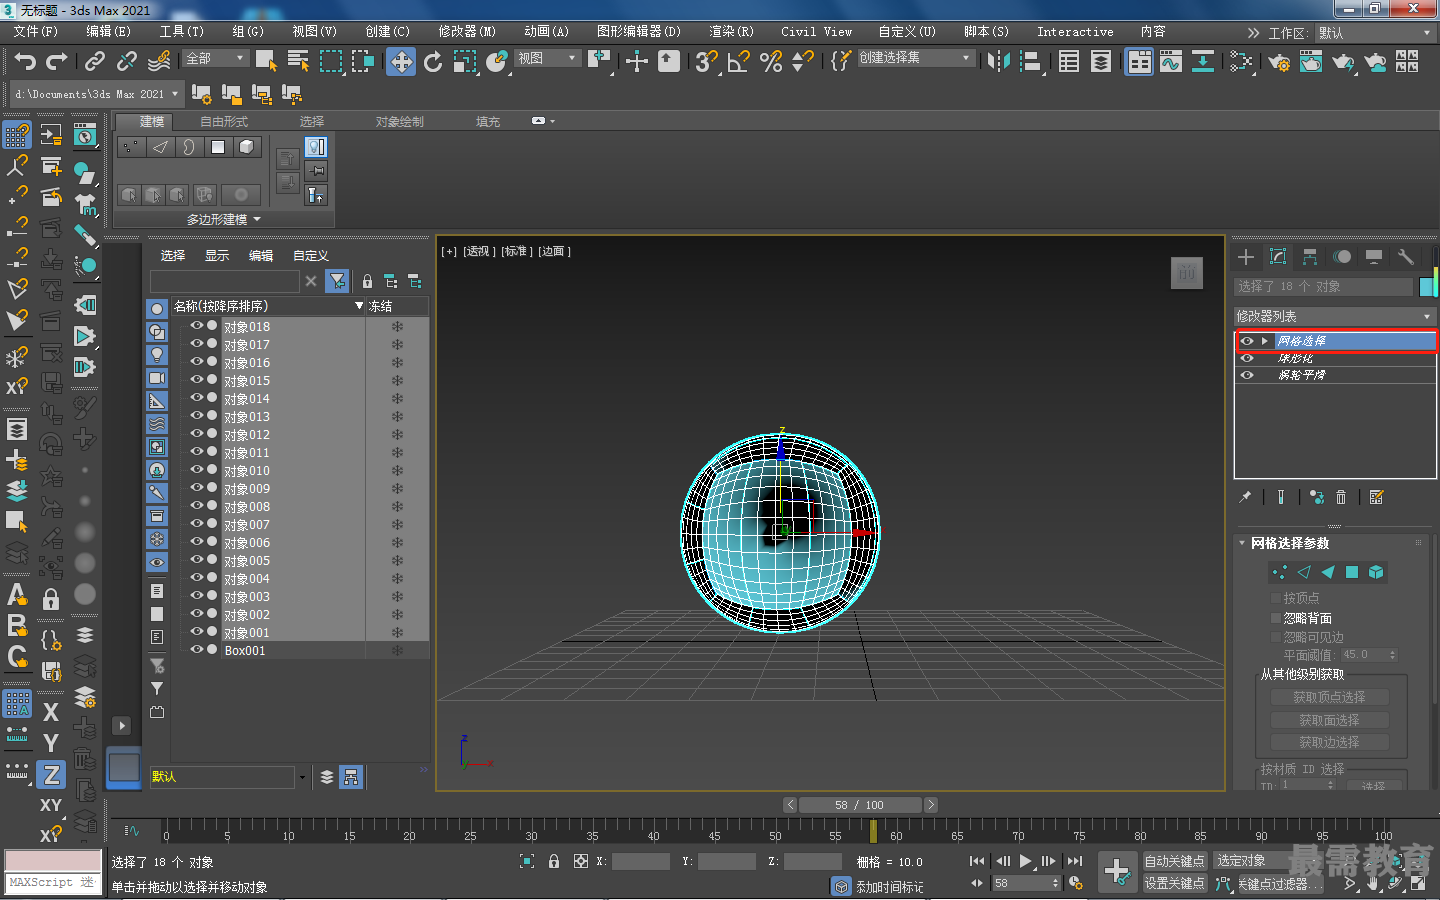
Task: Click the explorer search input field
Action: pyautogui.click(x=225, y=281)
